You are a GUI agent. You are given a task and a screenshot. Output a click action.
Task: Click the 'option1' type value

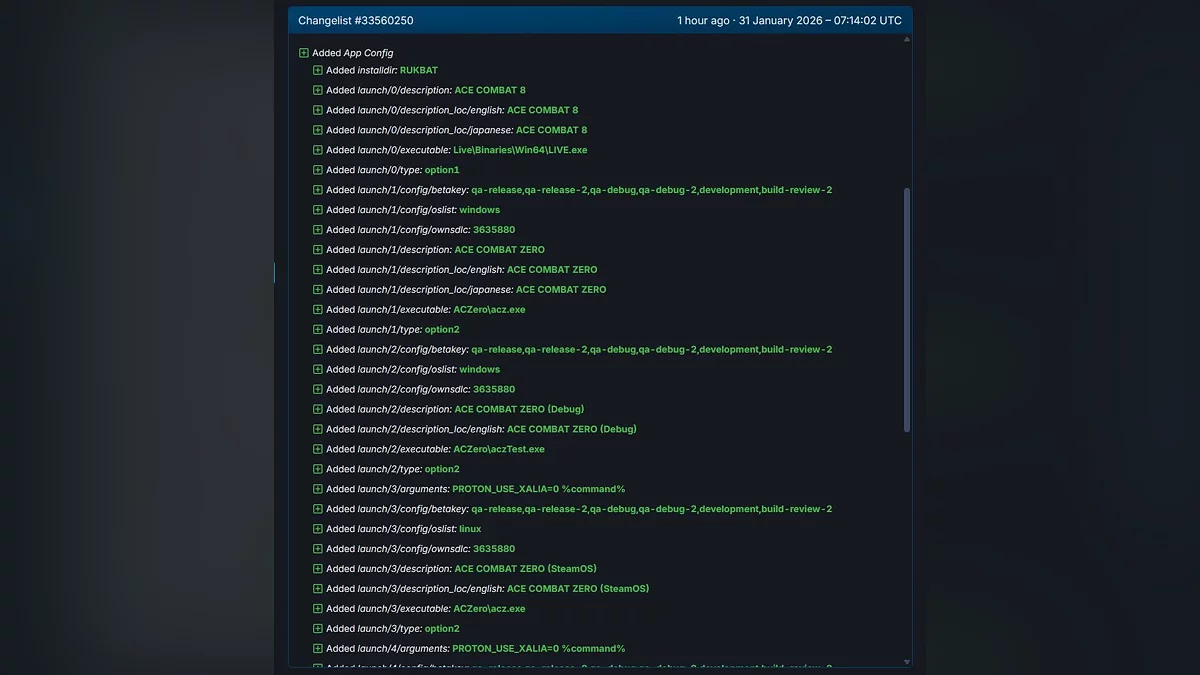(x=442, y=170)
